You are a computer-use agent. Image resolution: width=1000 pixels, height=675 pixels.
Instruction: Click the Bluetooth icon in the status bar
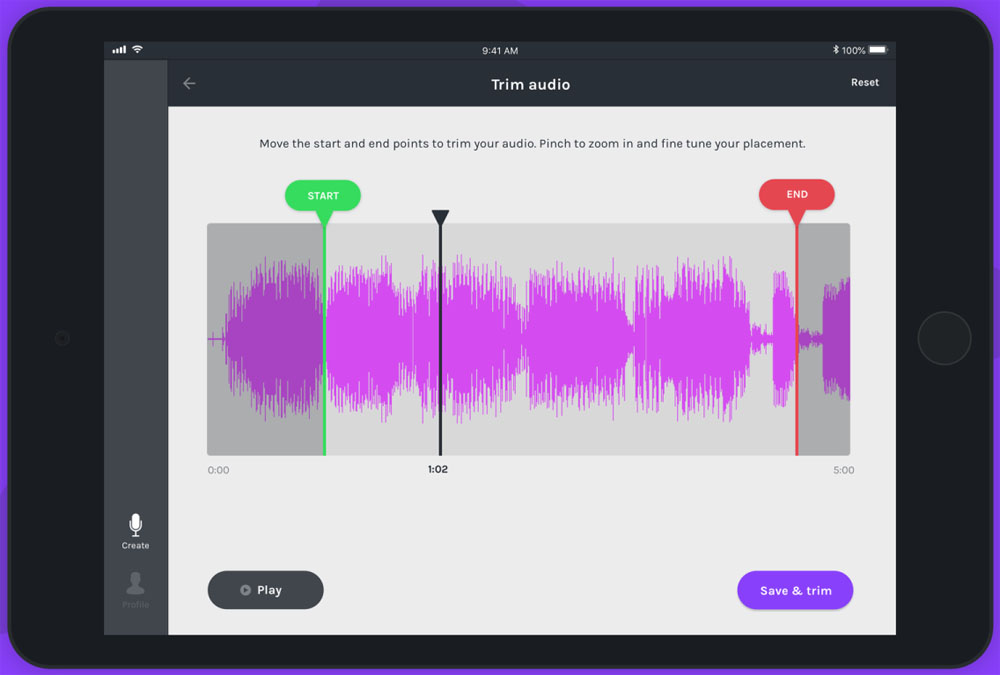tap(836, 50)
